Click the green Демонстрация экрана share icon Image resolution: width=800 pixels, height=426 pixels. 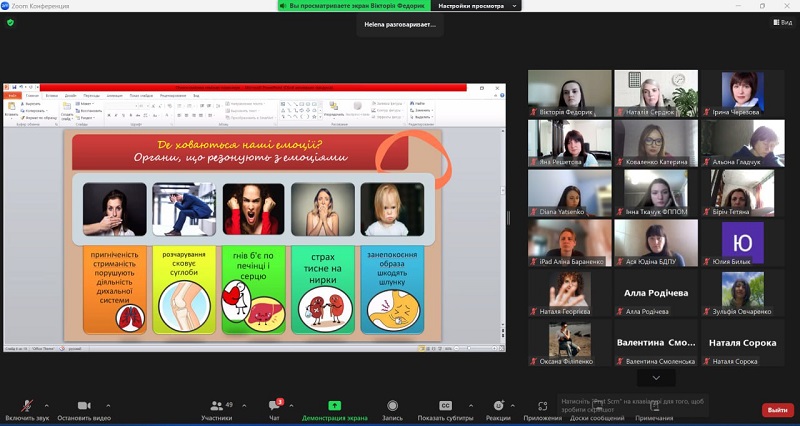pos(334,405)
